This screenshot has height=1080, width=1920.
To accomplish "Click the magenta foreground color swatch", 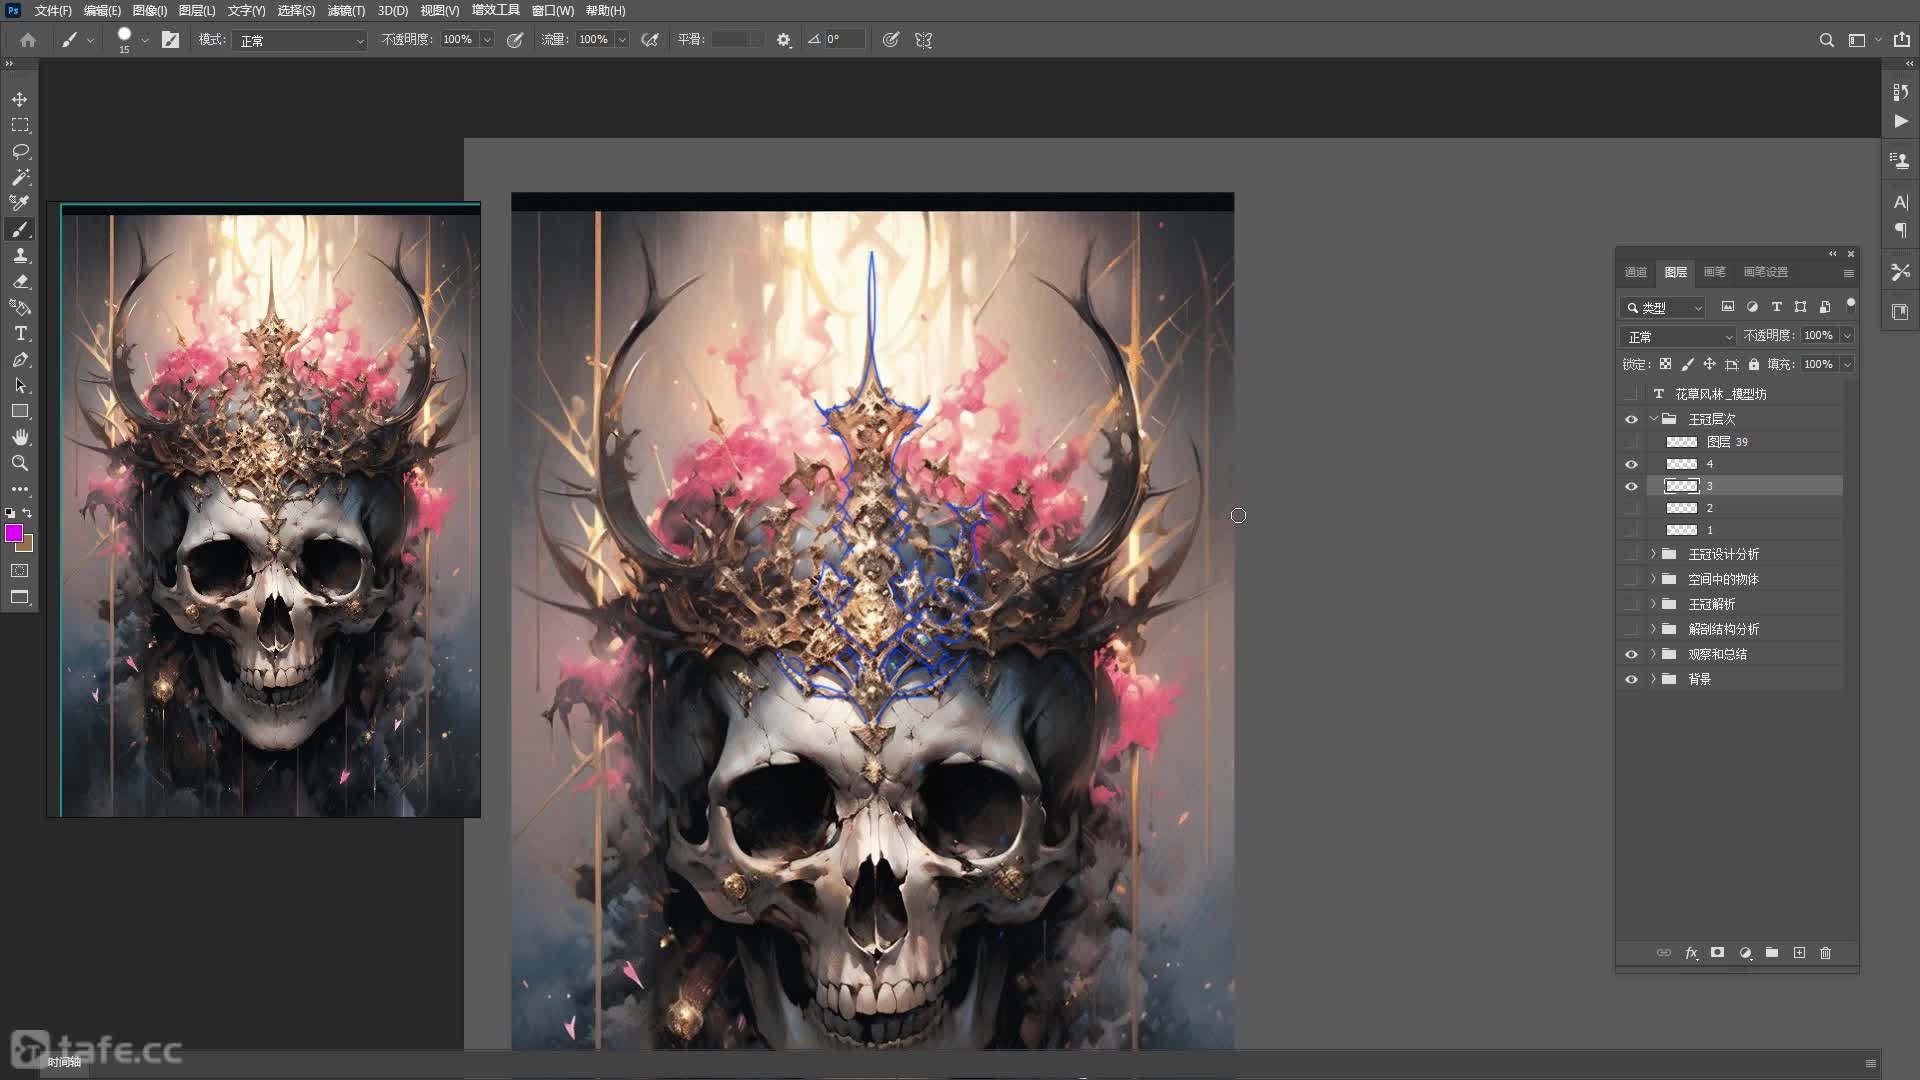I will pyautogui.click(x=14, y=534).
